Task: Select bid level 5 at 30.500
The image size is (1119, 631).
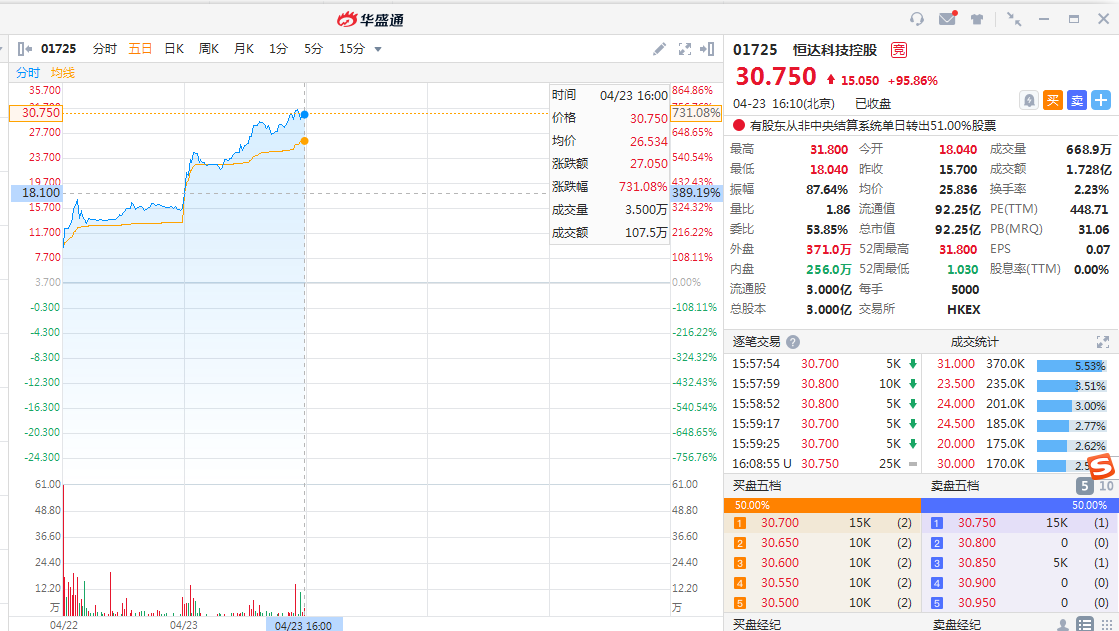Action: 822,603
